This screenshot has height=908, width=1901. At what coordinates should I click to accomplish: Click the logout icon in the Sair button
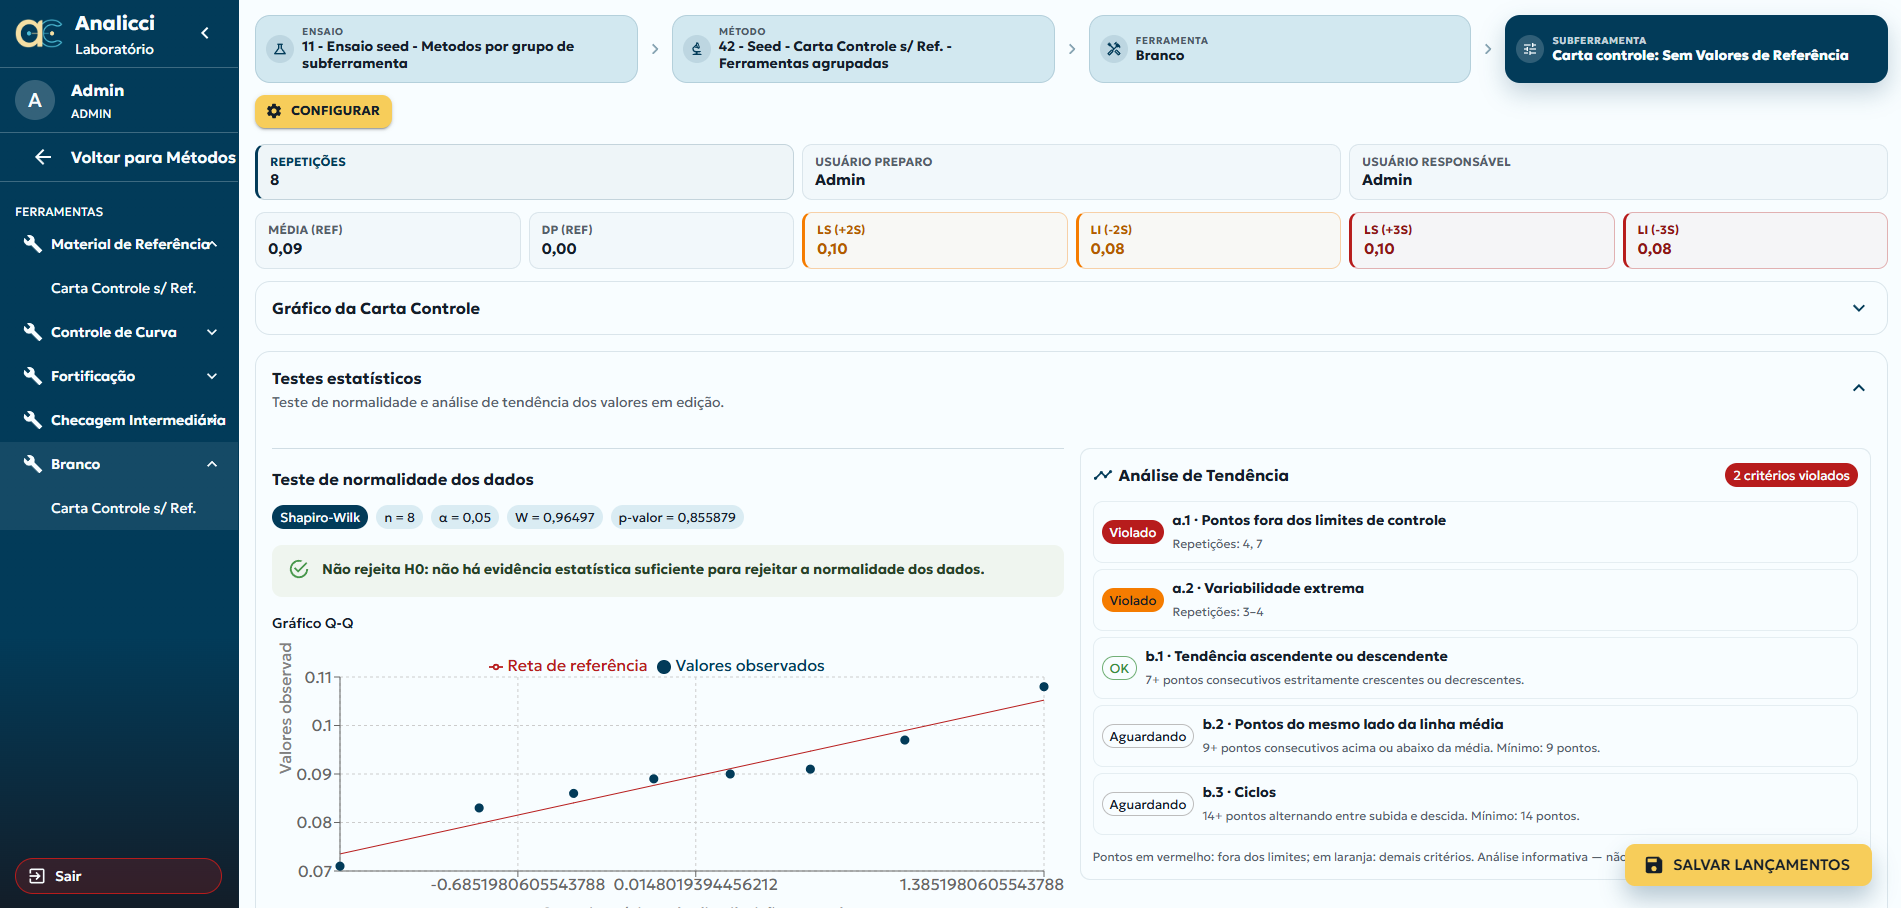(37, 876)
